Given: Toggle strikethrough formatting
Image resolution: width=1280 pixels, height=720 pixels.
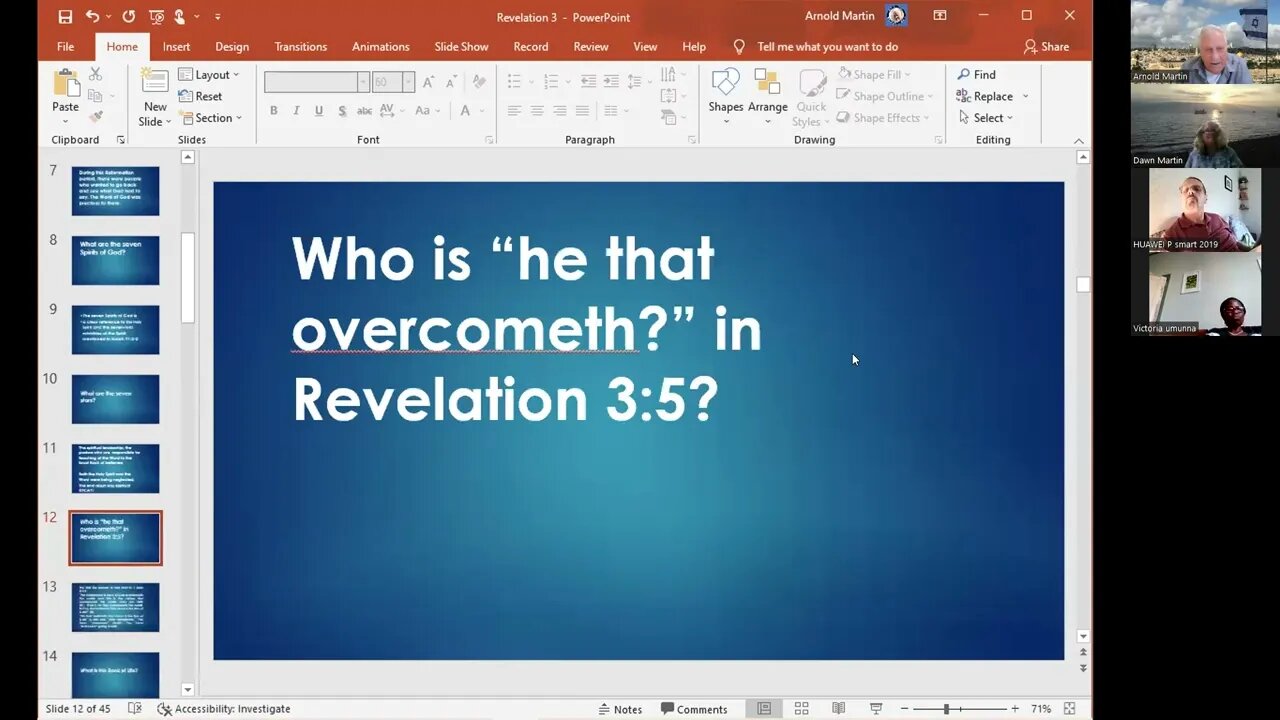Looking at the screenshot, I should point(364,111).
